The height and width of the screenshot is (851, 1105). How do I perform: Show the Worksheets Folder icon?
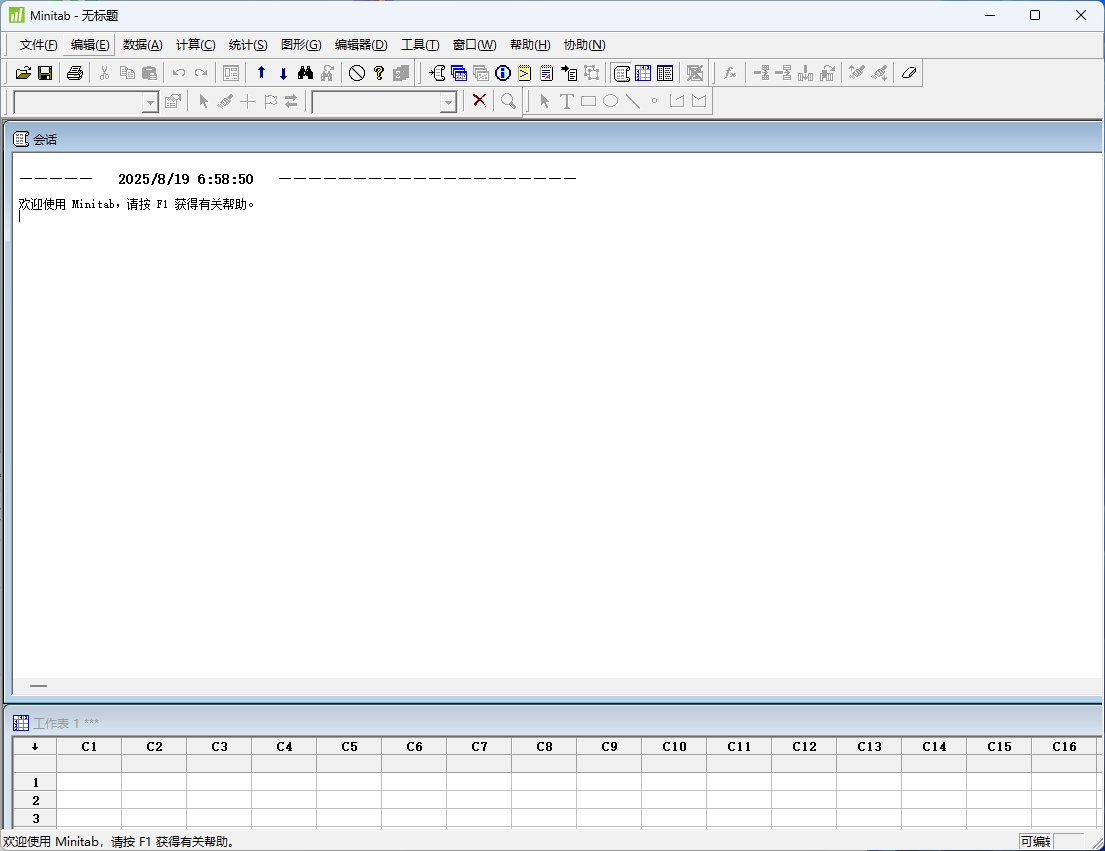459,73
